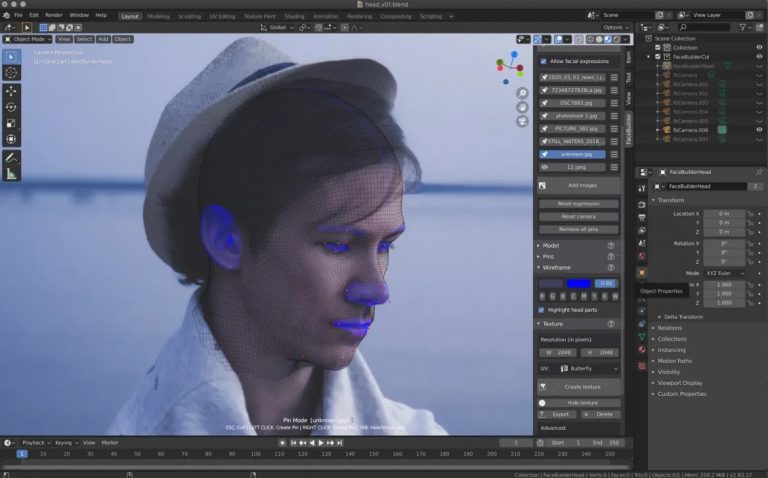This screenshot has height=478, width=768.
Task: Open the File menu
Action: 18,15
